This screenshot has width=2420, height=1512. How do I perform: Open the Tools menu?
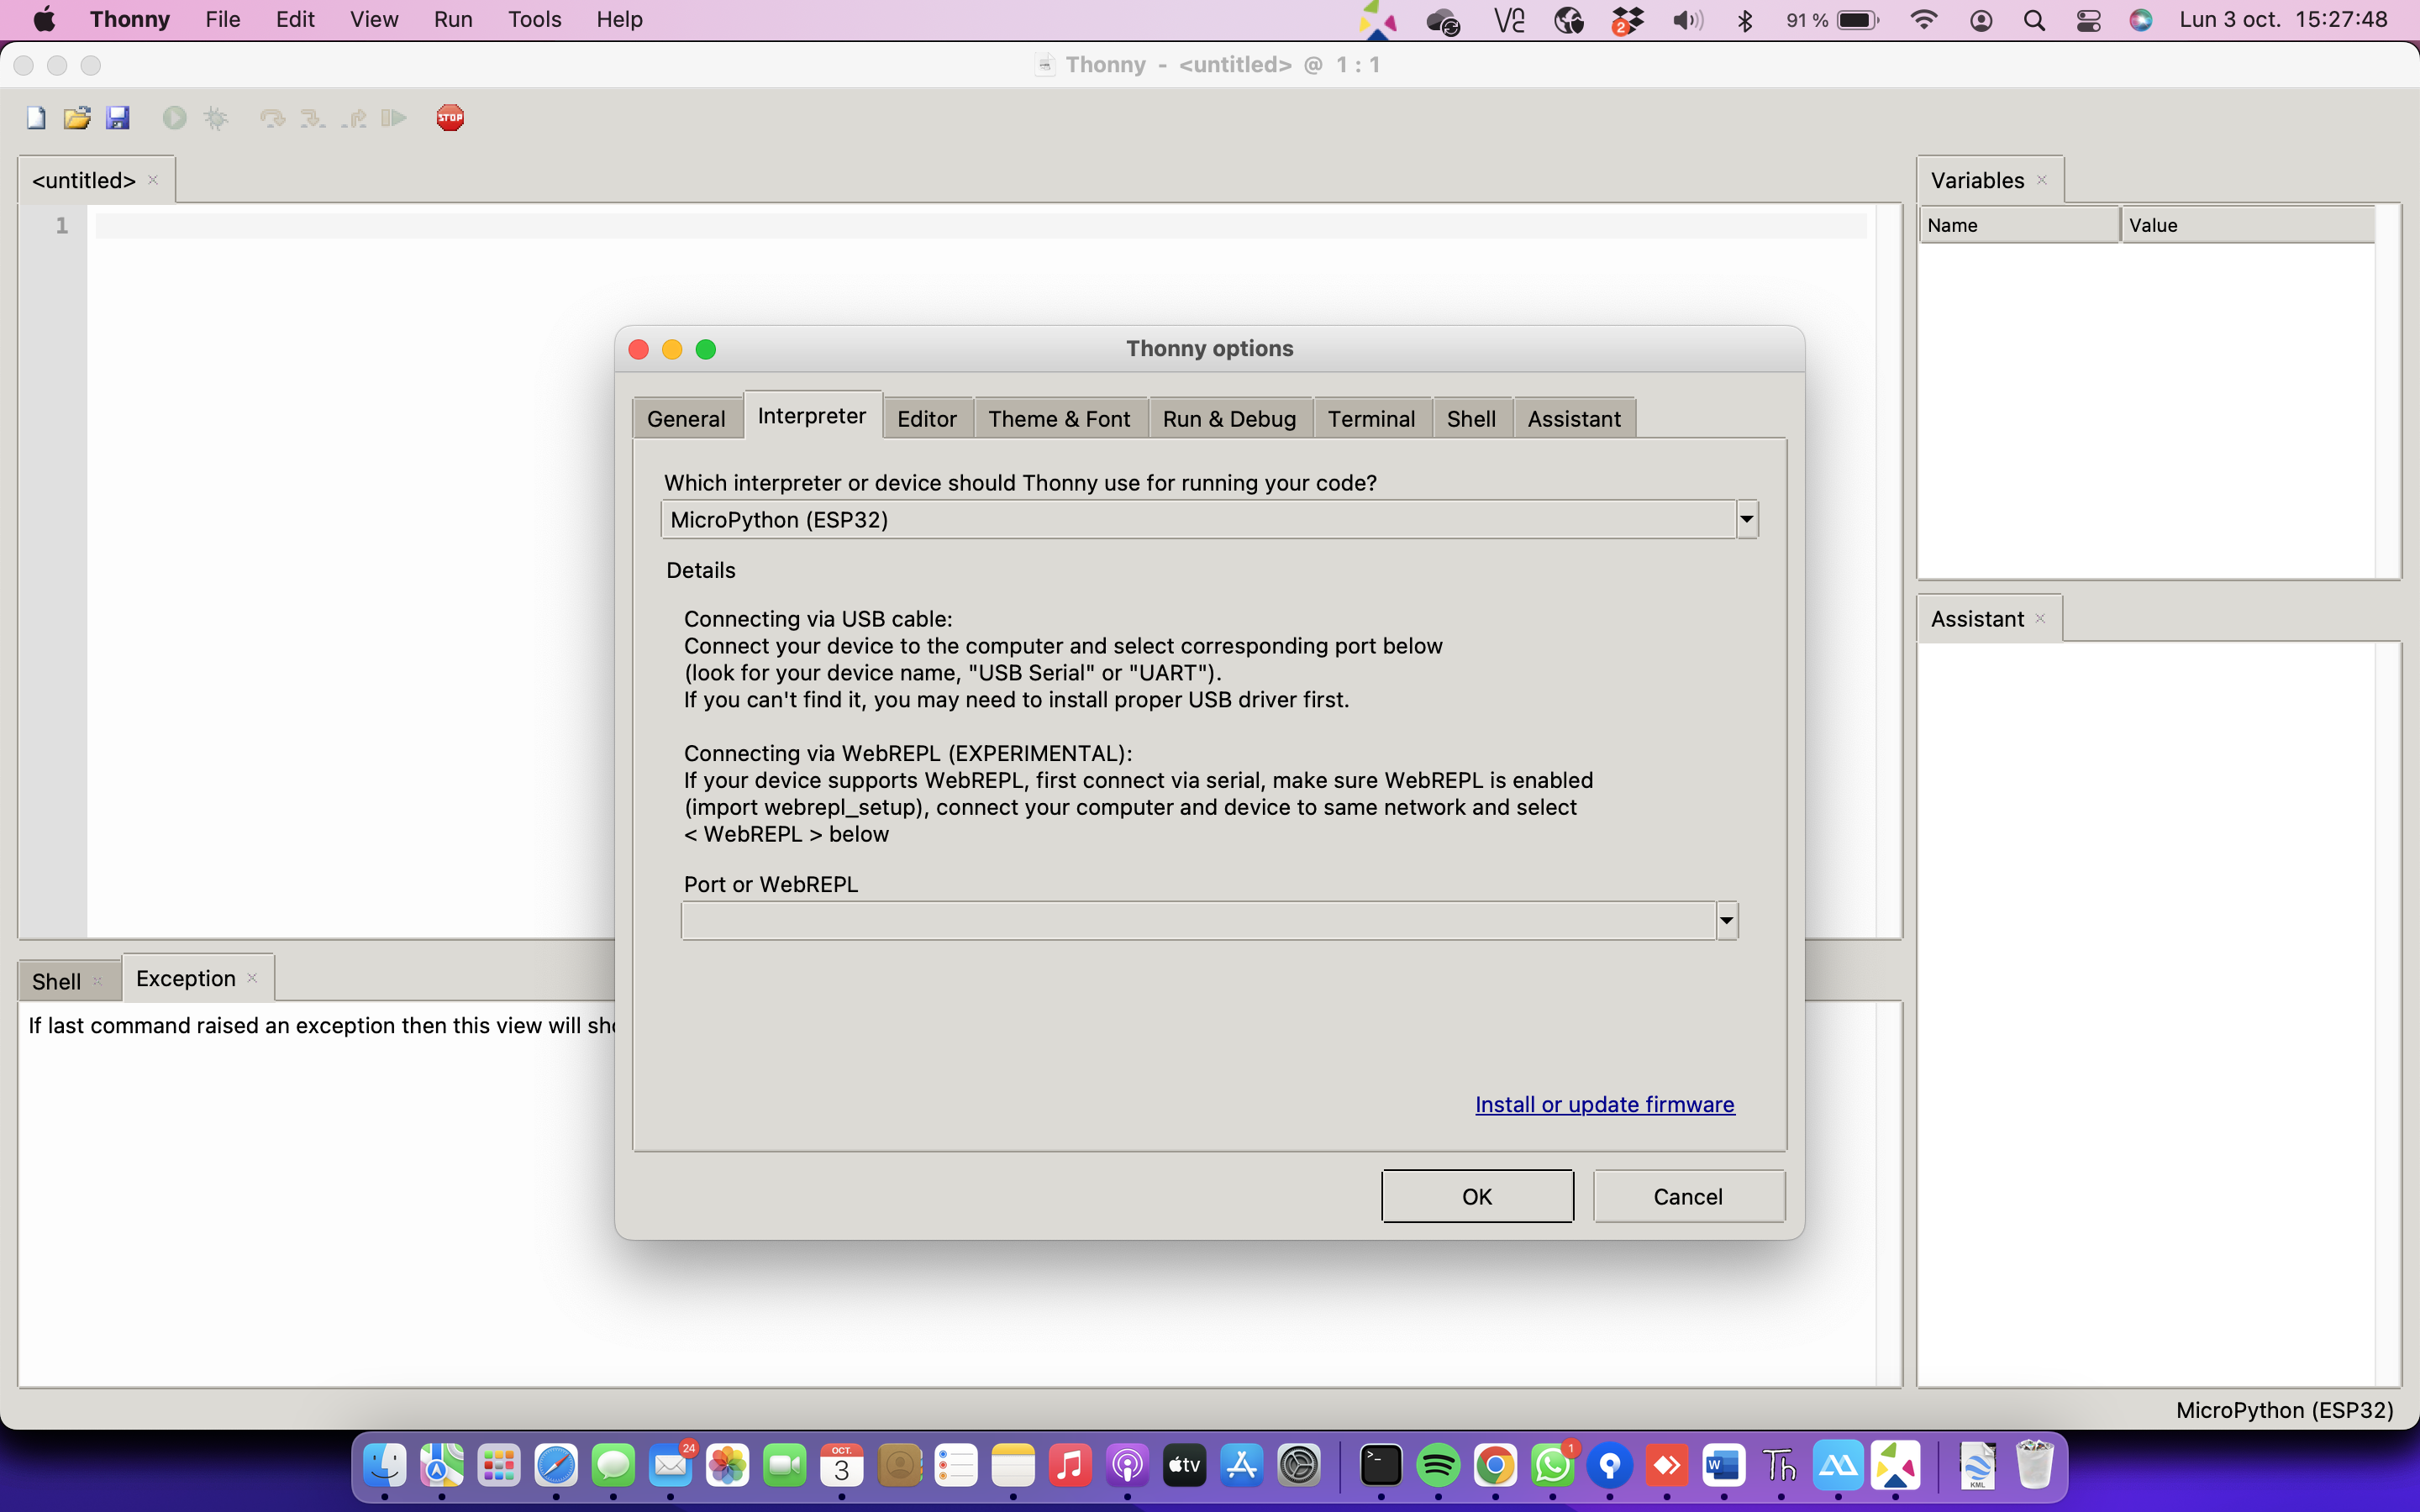tap(534, 20)
